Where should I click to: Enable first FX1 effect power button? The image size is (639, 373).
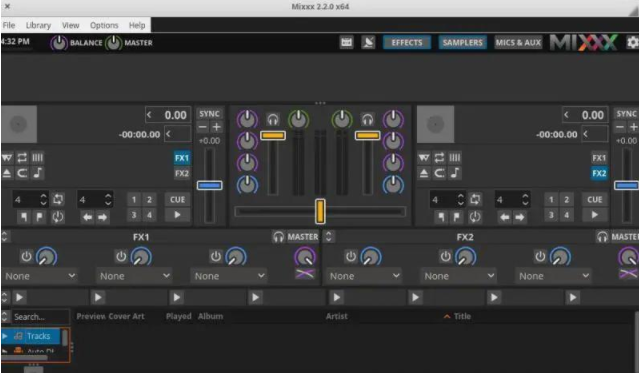[x=26, y=256]
